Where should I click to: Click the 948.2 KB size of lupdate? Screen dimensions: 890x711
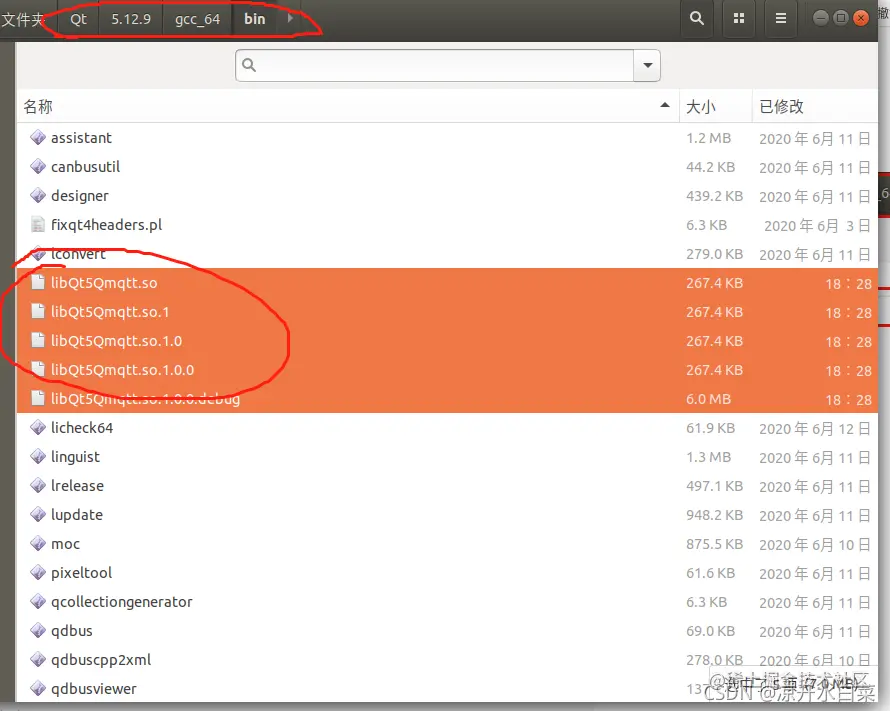coord(714,515)
